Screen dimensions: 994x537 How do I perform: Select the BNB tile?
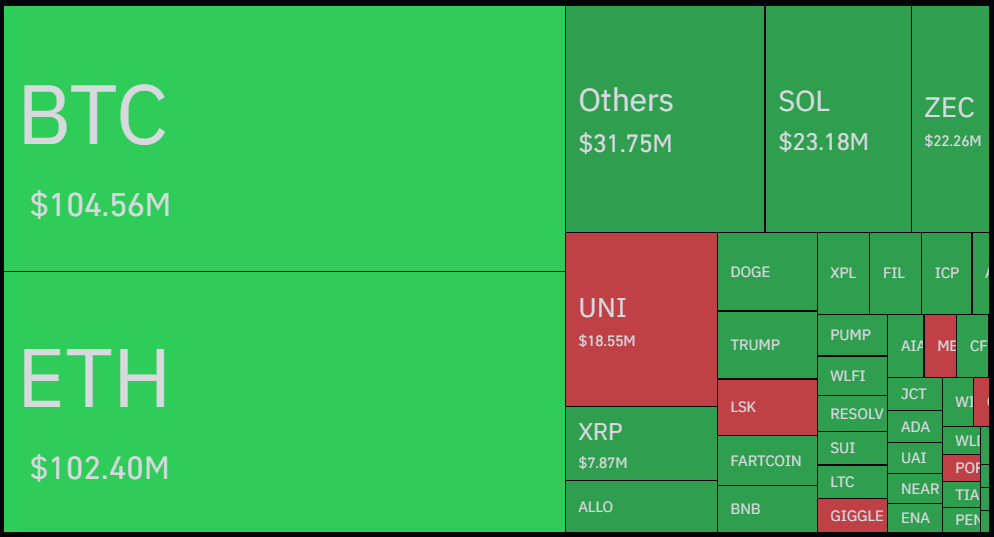767,509
